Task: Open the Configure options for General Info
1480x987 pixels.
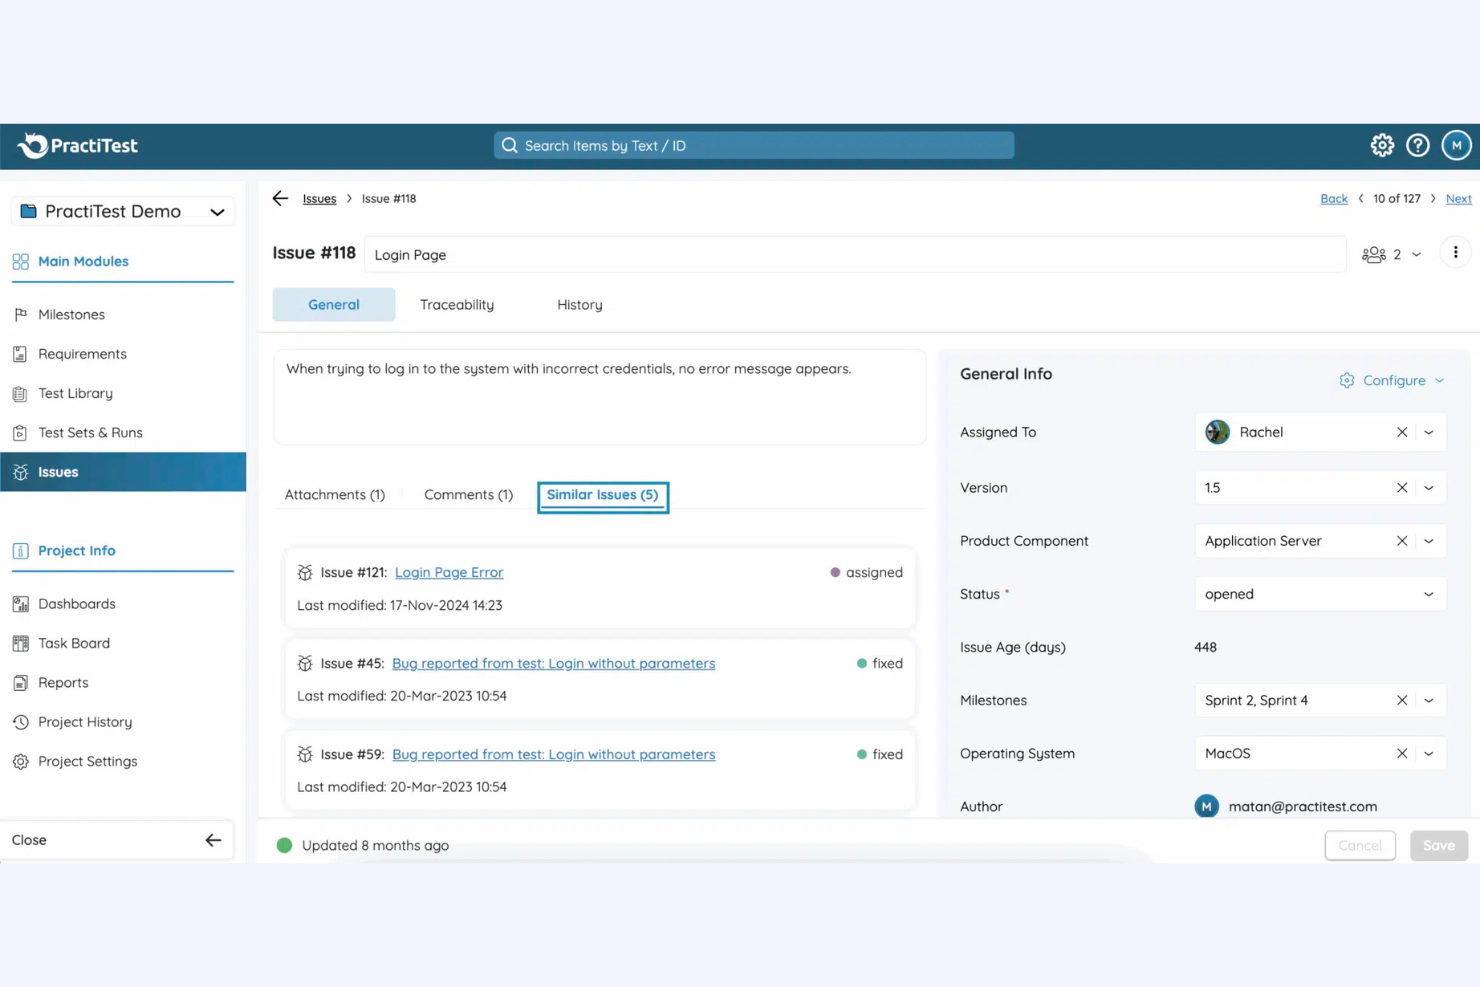Action: pyautogui.click(x=1391, y=380)
